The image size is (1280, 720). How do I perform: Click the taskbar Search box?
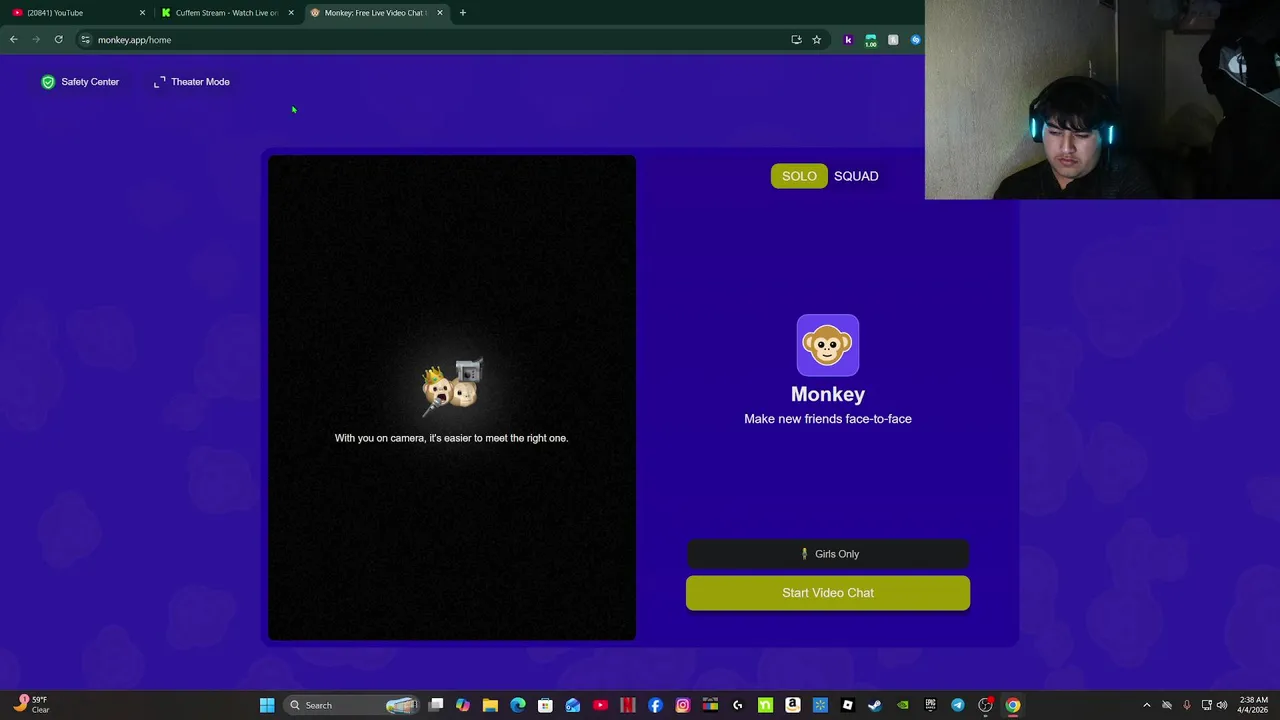coord(352,705)
